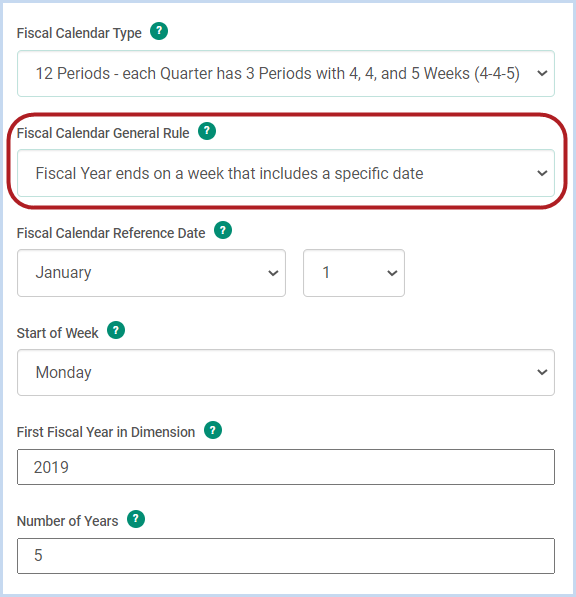Expand the Fiscal Calendar General Rule dropdown

coord(286,173)
